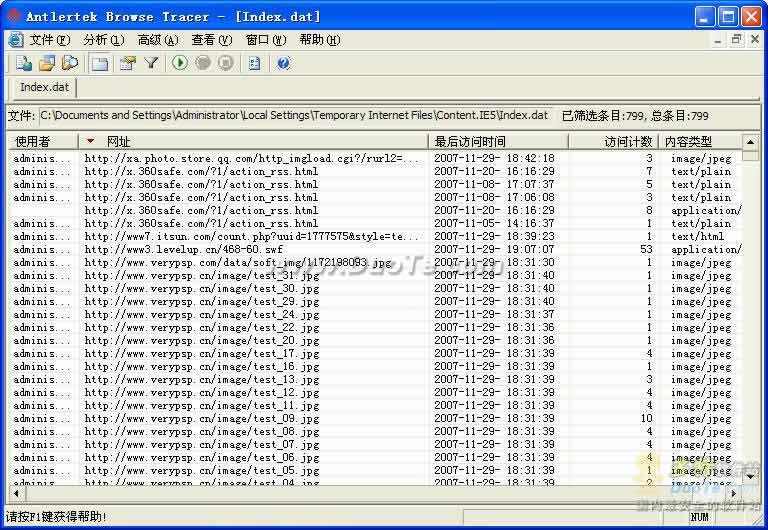768x530 pixels.
Task: Click the timestamp 2007-11-29 19:07:07
Action: pyautogui.click(x=494, y=249)
